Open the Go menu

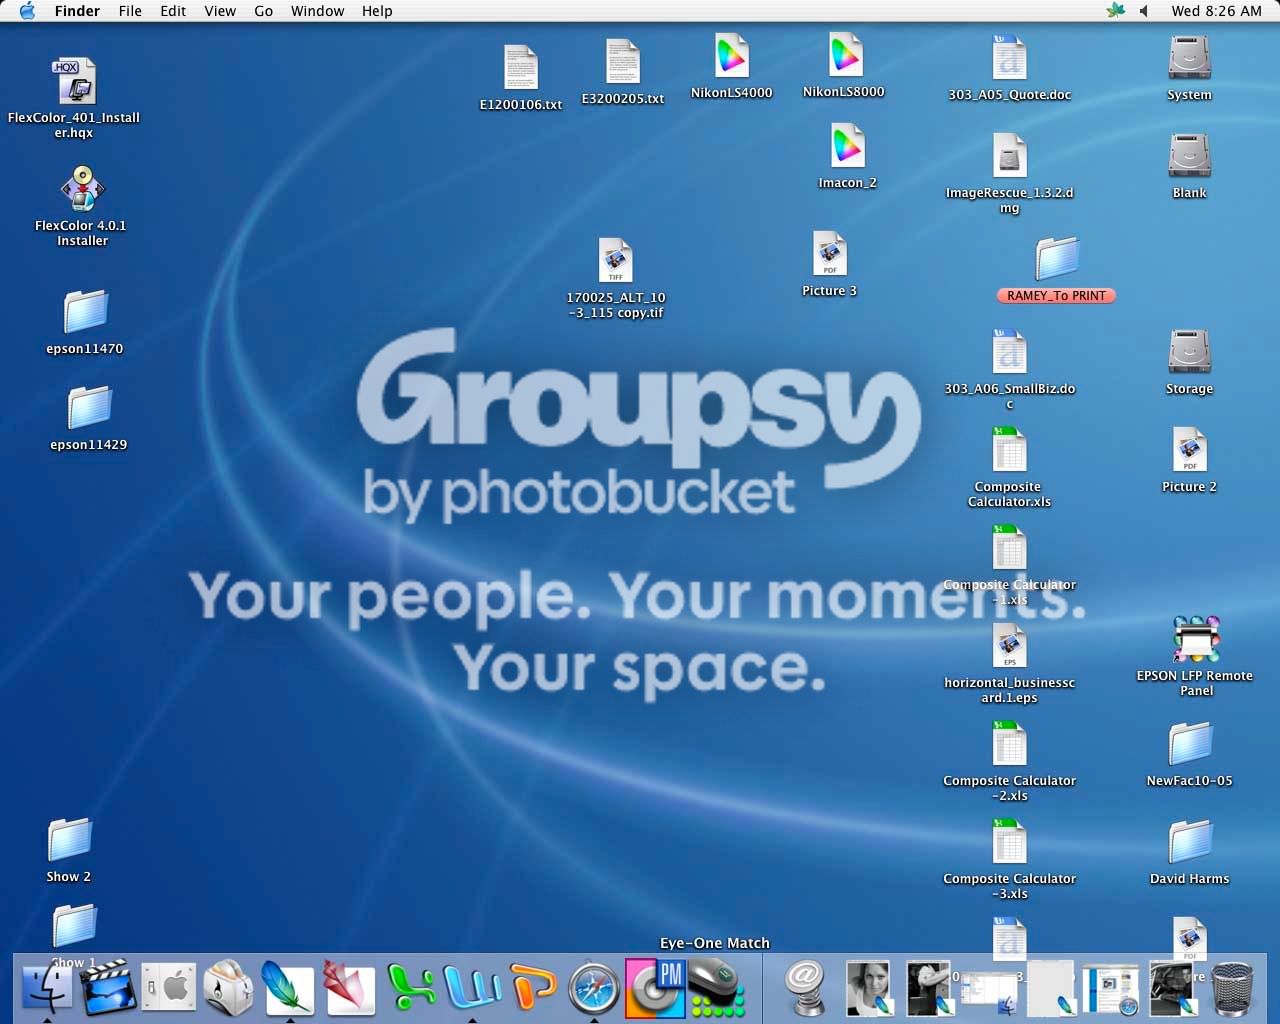(x=264, y=11)
